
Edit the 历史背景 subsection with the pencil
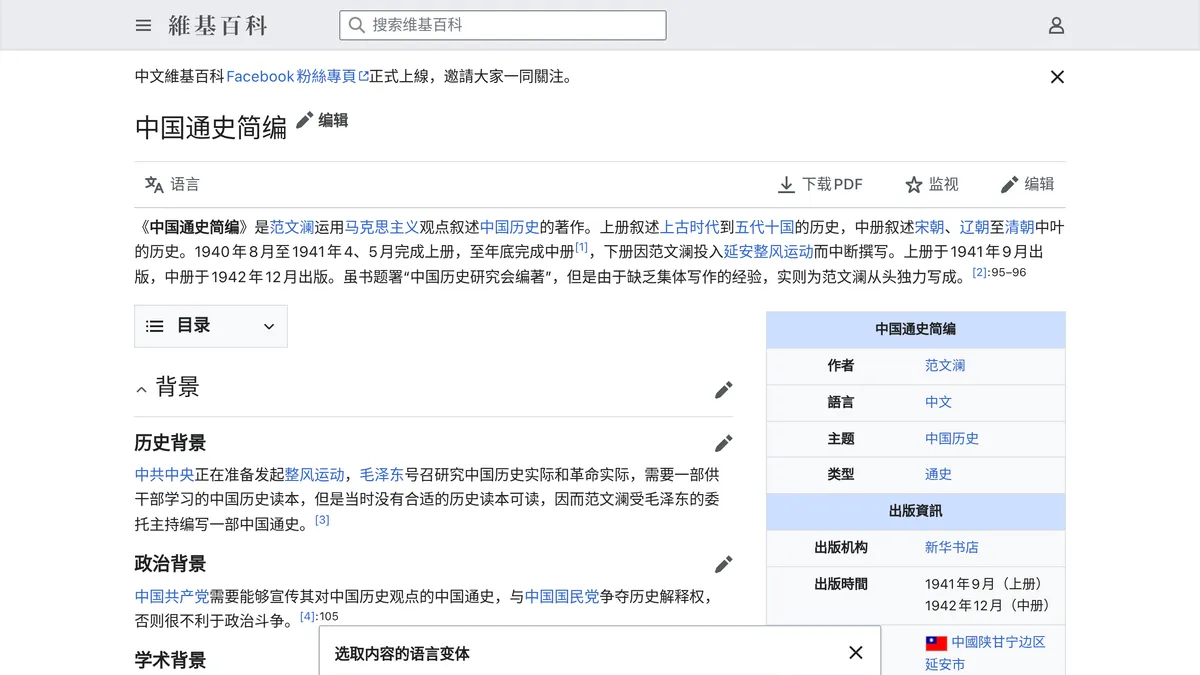724,443
